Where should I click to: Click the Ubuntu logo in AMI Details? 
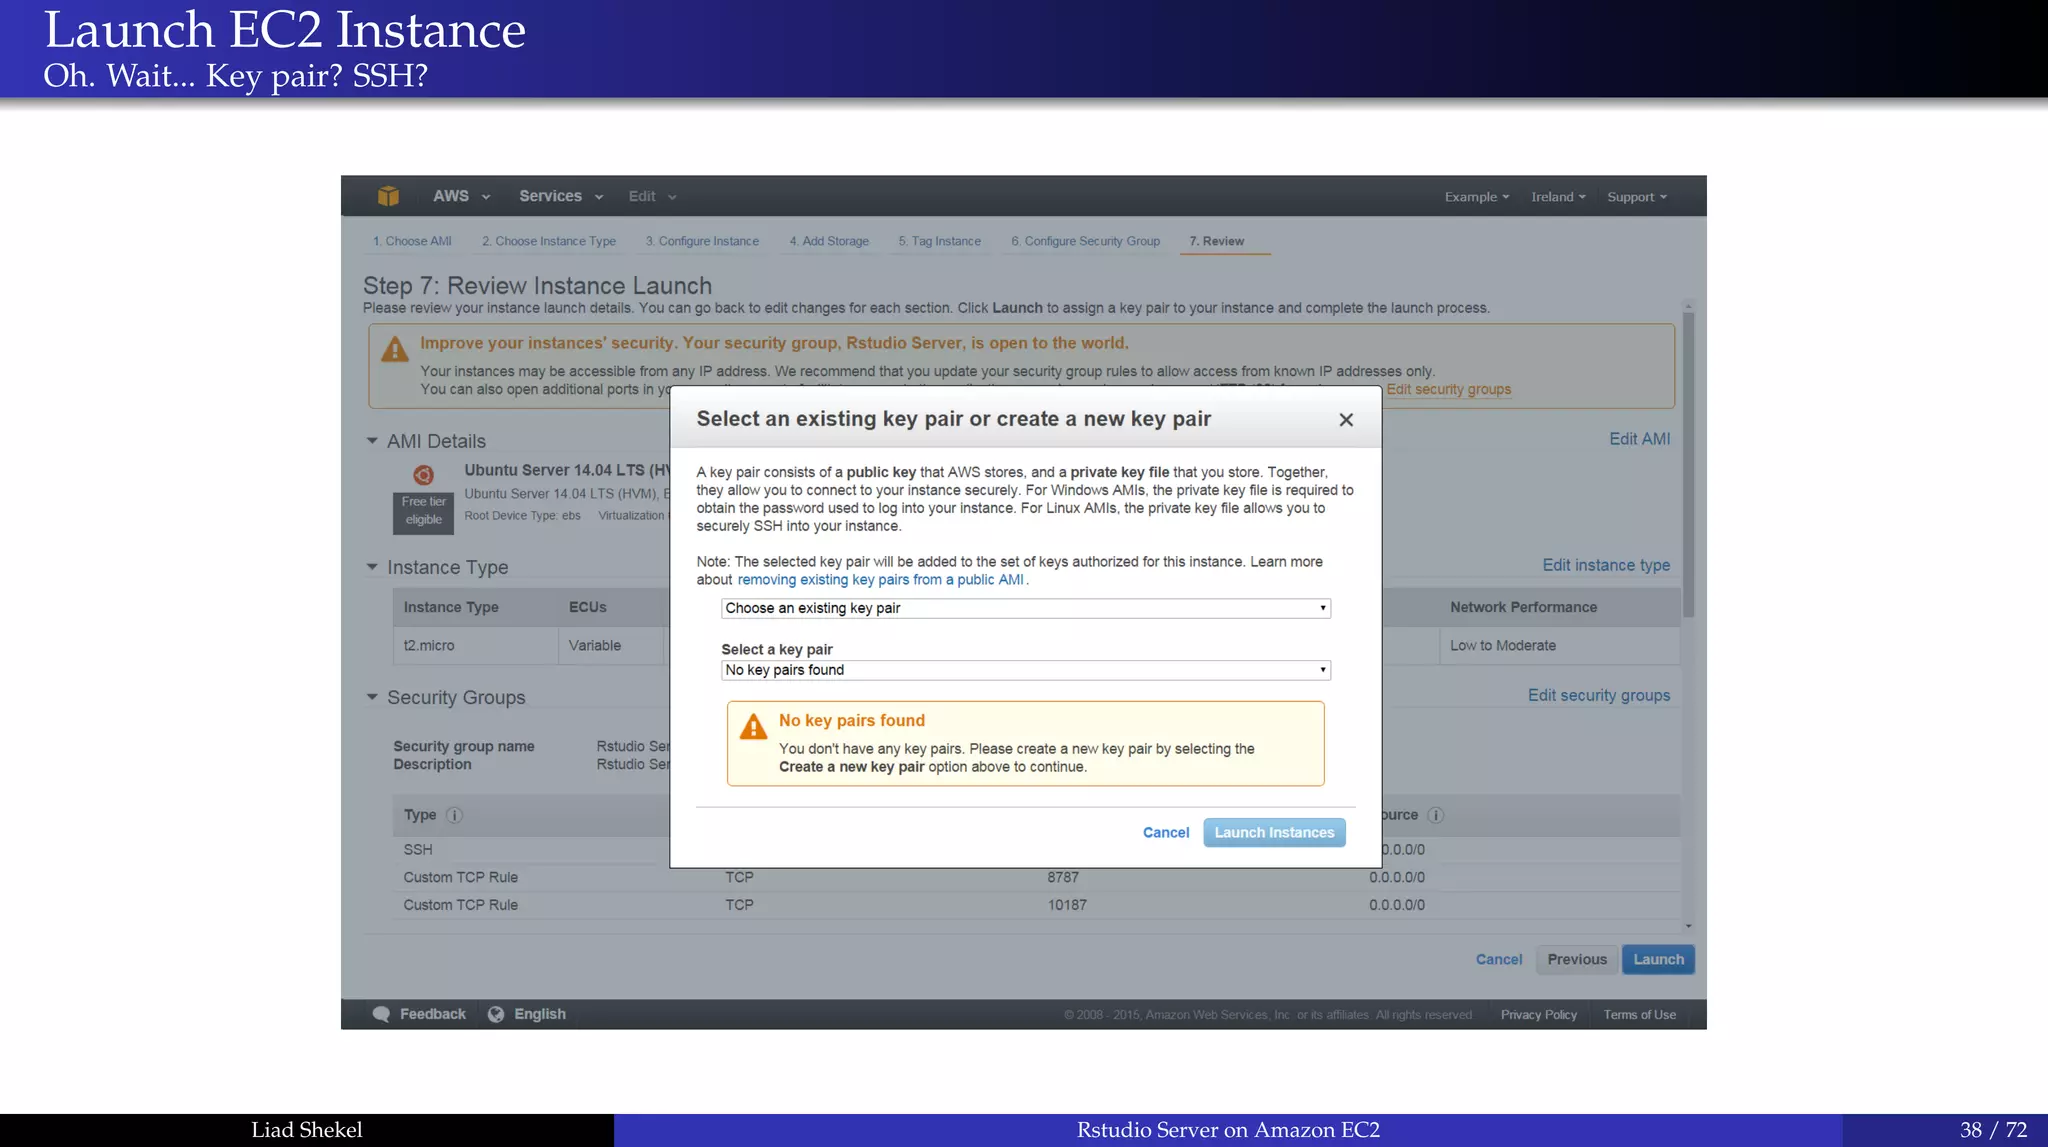423,475
